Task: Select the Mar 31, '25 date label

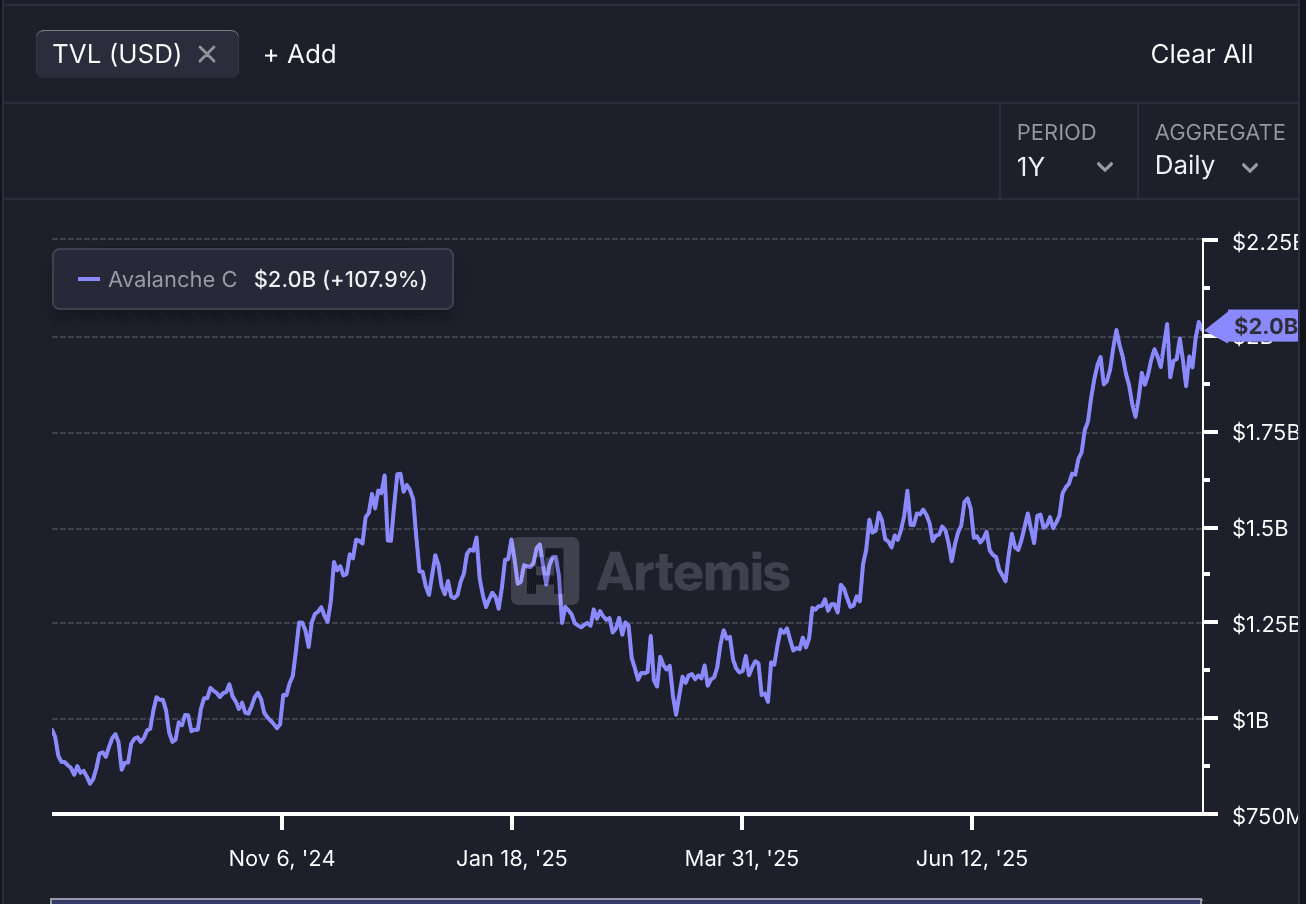Action: [741, 858]
